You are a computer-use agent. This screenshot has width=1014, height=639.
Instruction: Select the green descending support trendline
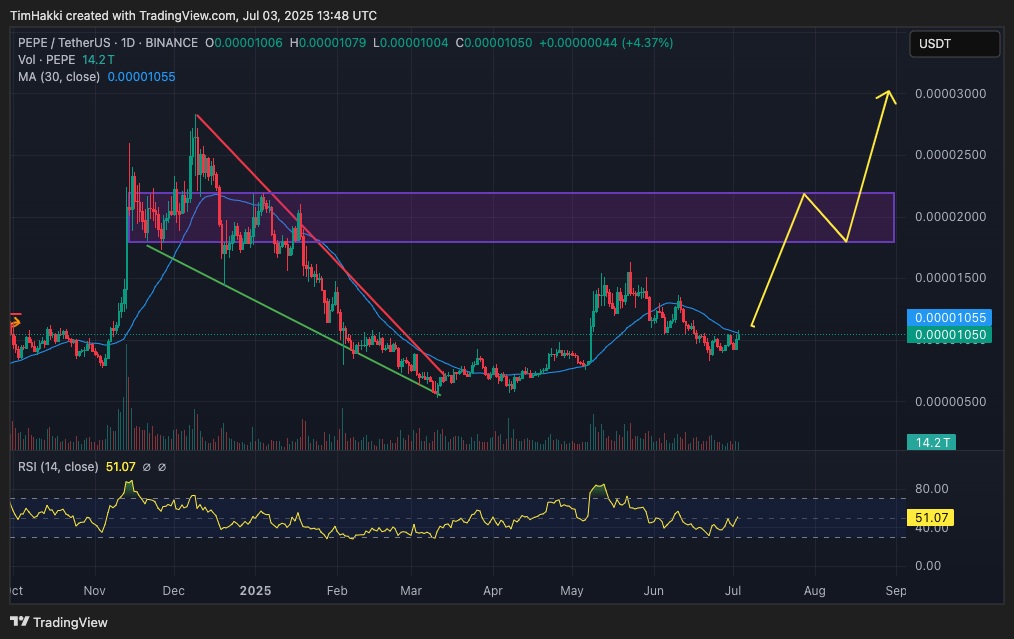pos(292,320)
